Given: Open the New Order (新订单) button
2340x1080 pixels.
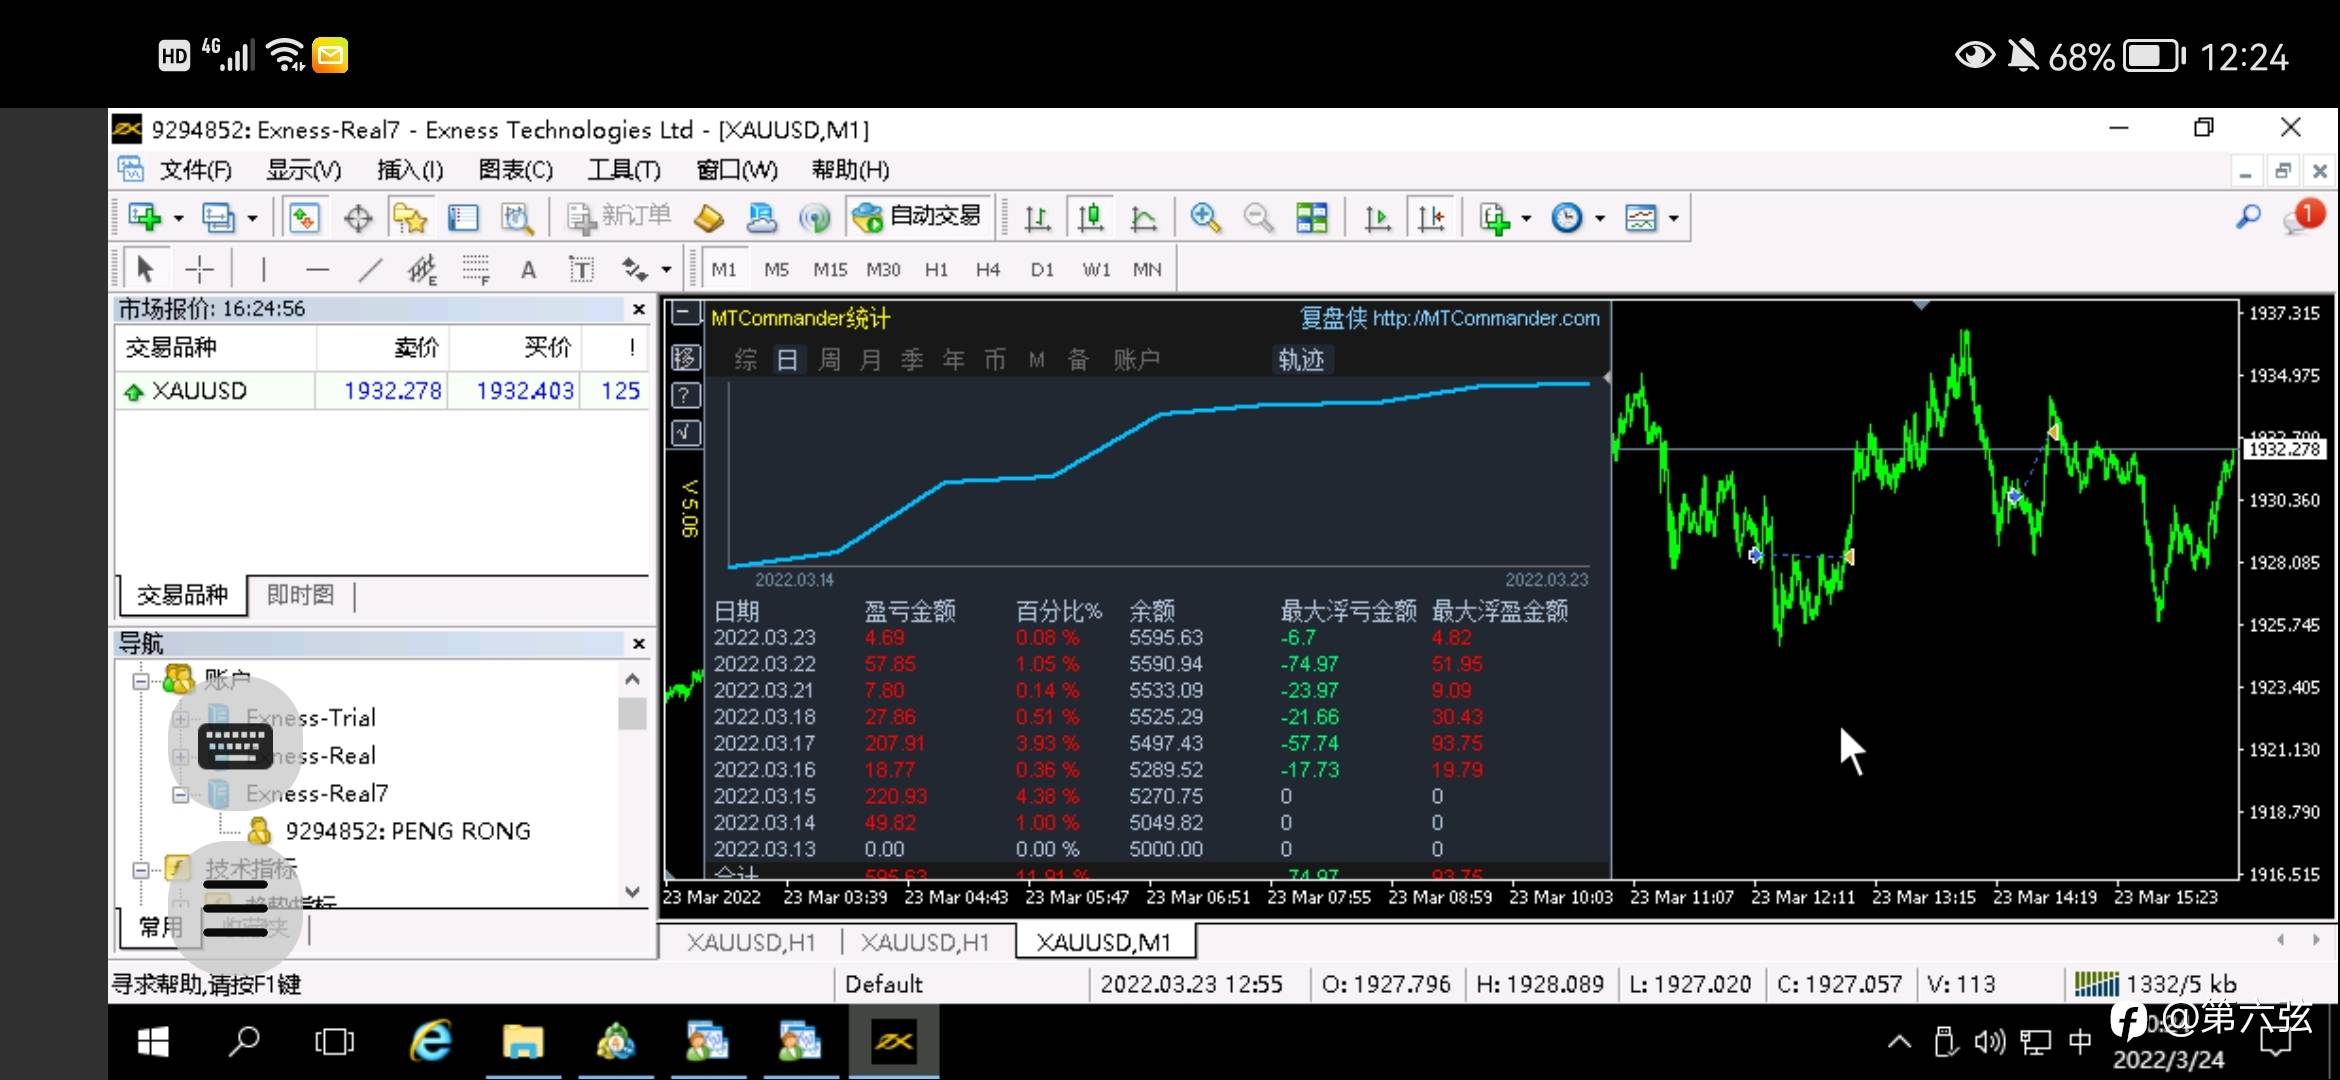Looking at the screenshot, I should tap(619, 217).
